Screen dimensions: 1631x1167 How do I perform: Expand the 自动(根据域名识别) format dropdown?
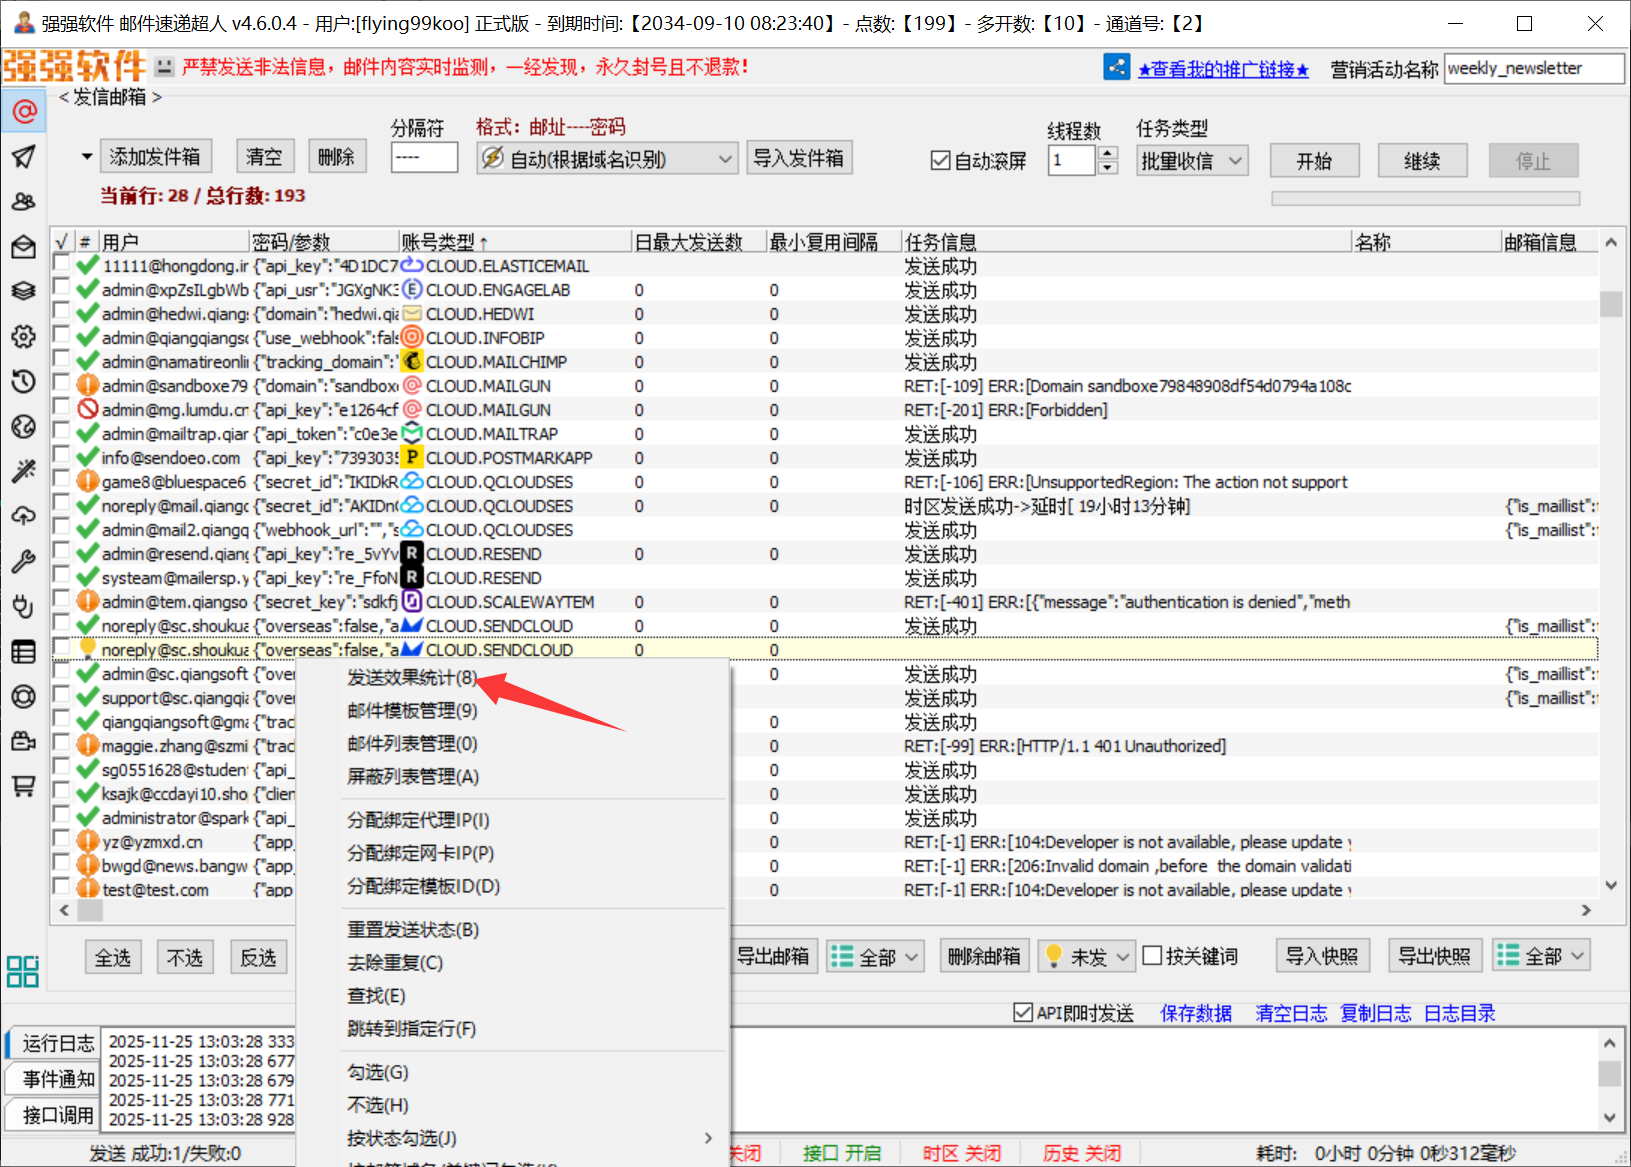[x=607, y=159]
